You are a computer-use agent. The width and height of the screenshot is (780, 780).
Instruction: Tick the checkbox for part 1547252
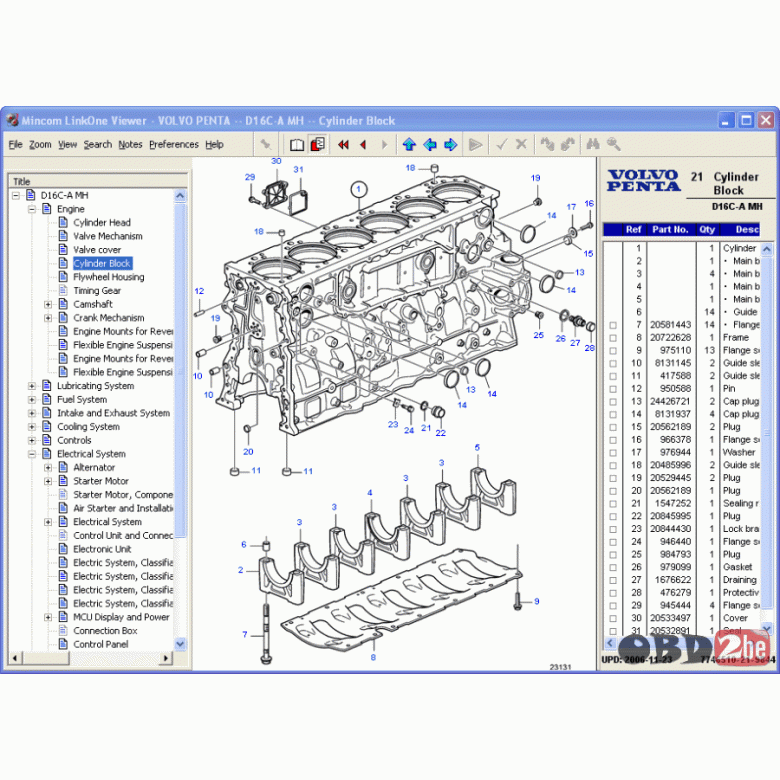[x=613, y=504]
